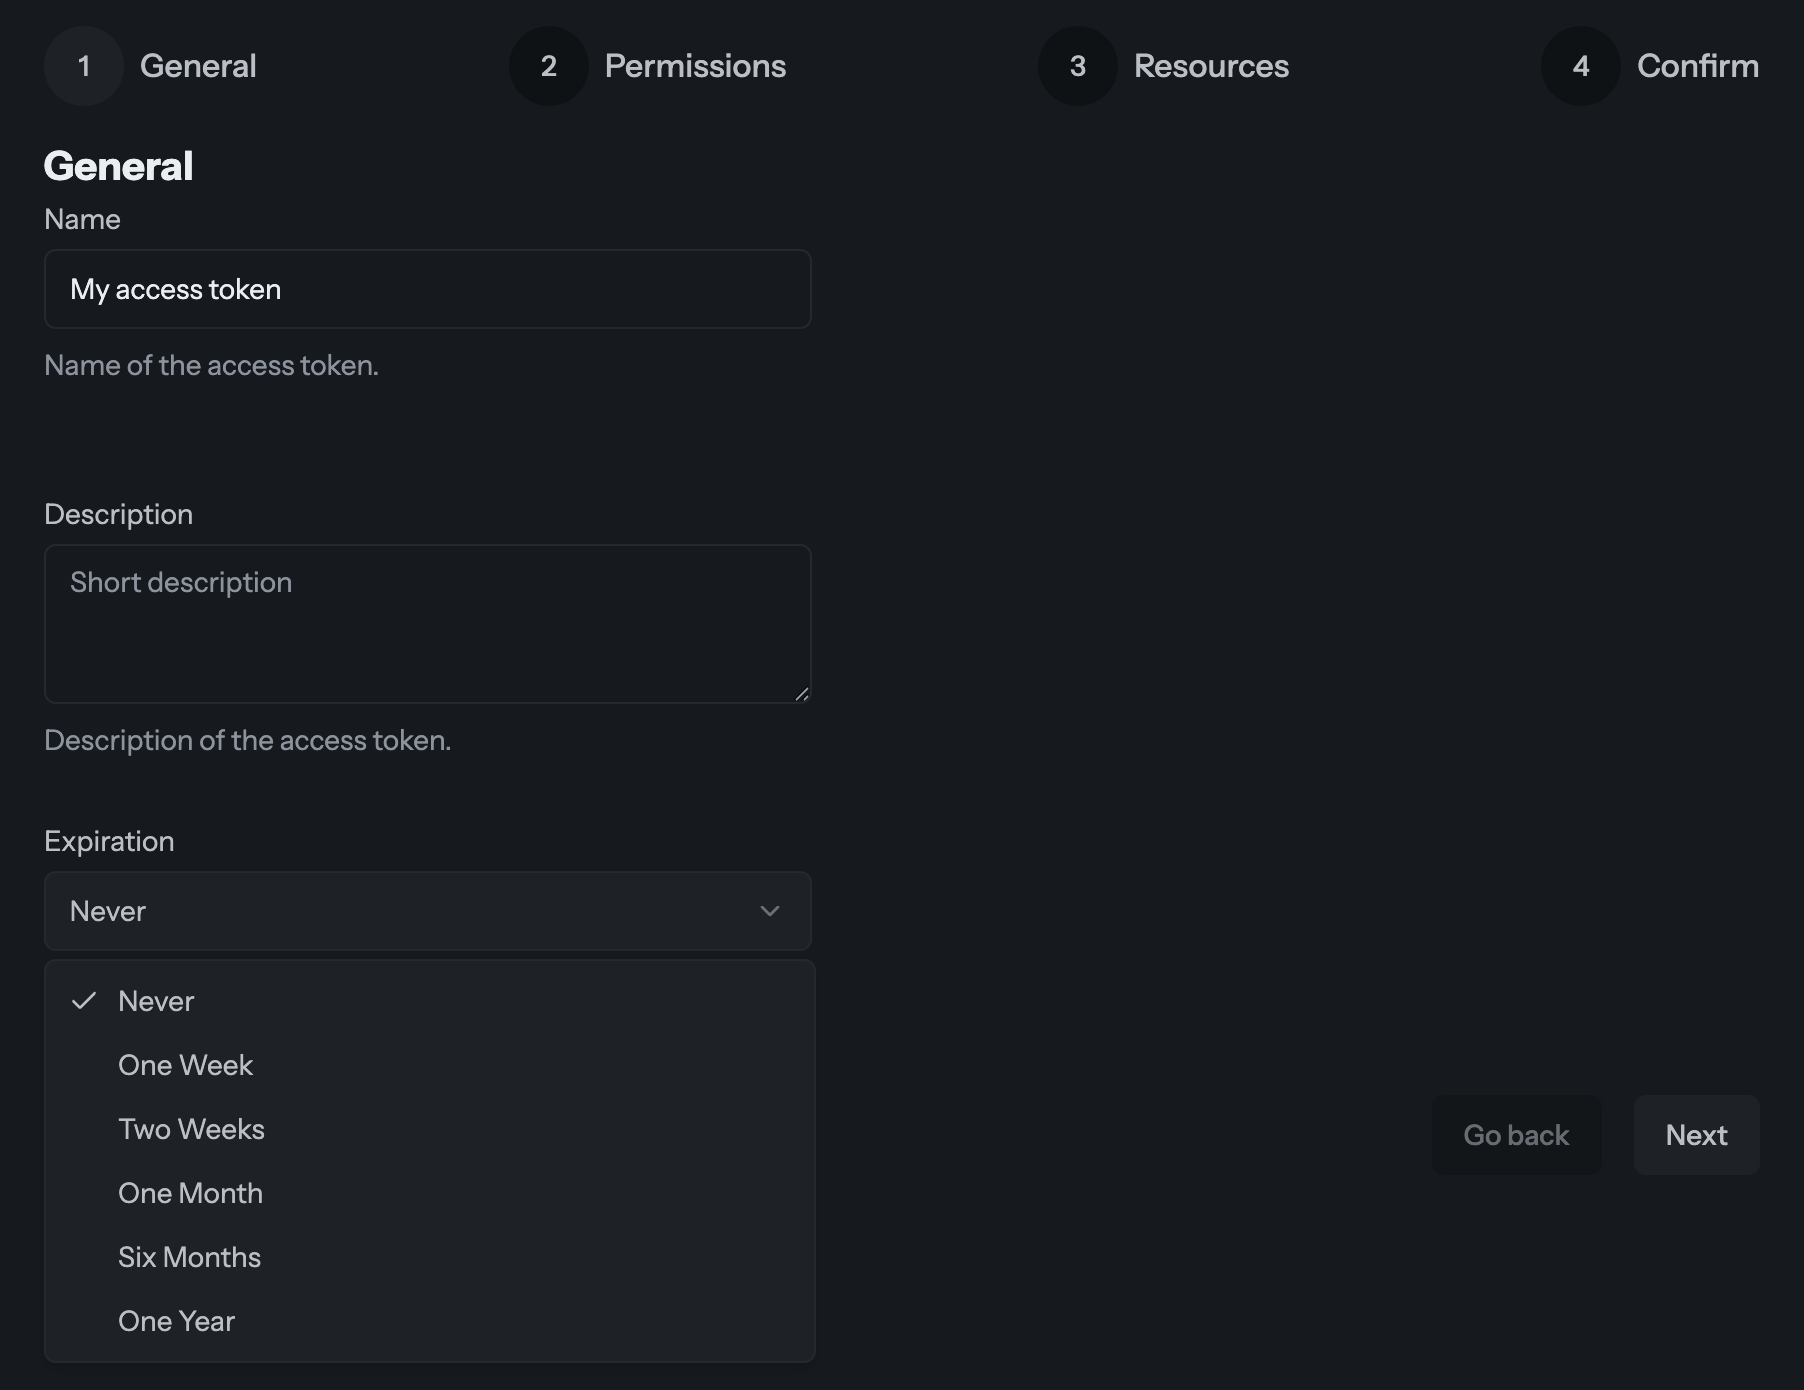Select the One Week expiration option
This screenshot has height=1390, width=1804.
[x=186, y=1065]
